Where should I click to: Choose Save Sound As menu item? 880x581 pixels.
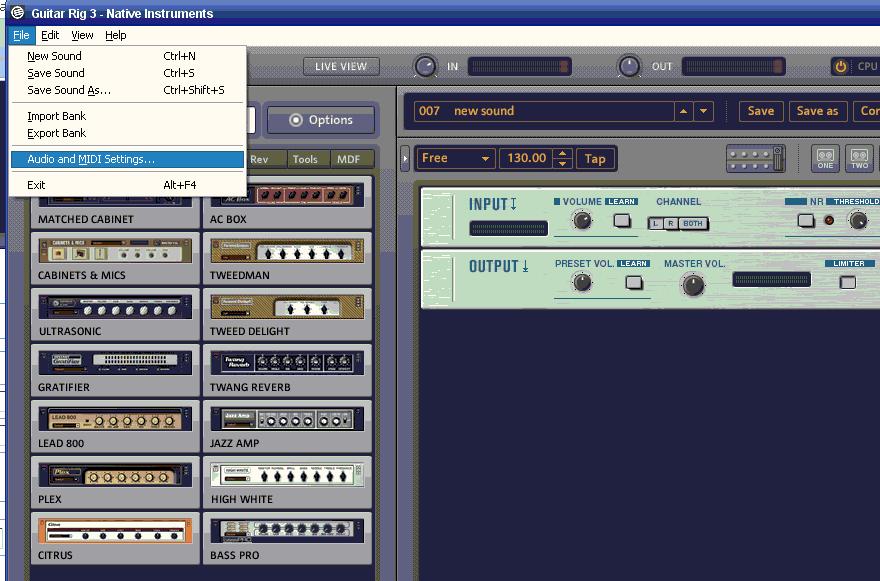coord(127,90)
